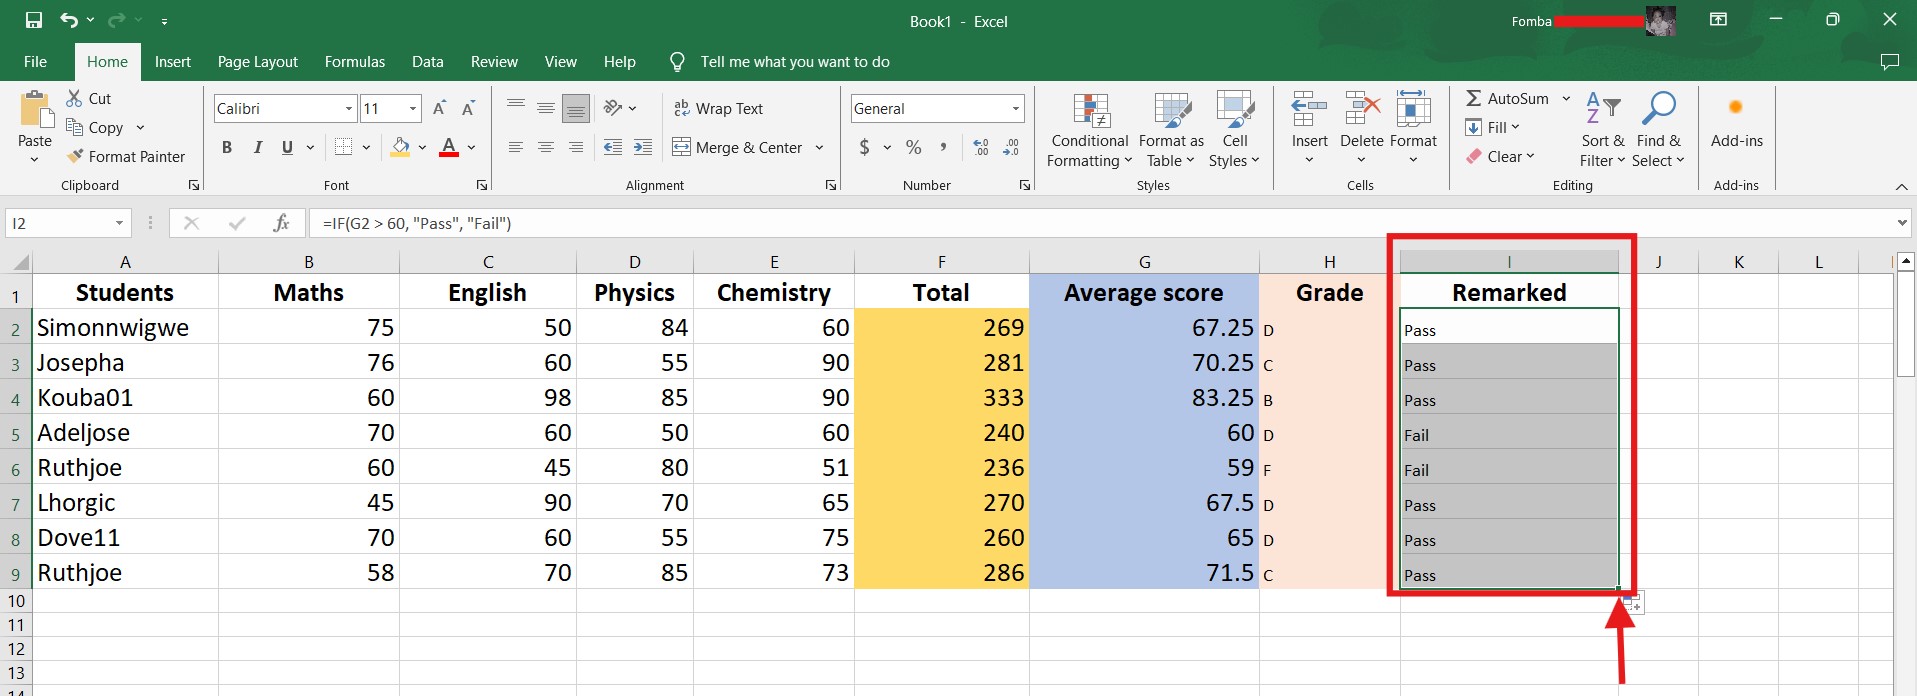This screenshot has width=1917, height=696.
Task: Click the Cut button
Action: (88, 98)
